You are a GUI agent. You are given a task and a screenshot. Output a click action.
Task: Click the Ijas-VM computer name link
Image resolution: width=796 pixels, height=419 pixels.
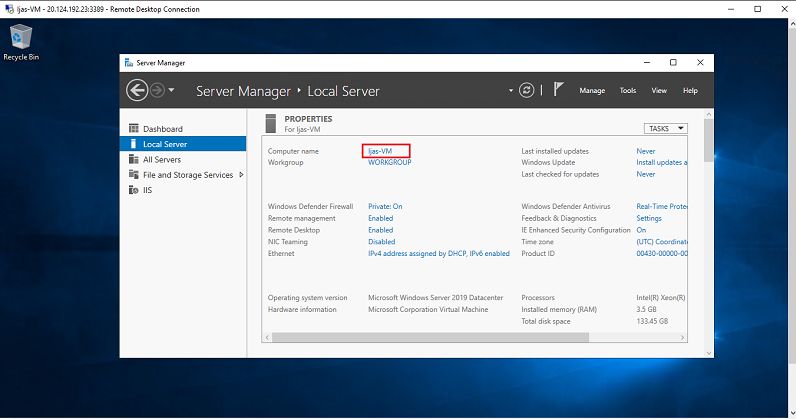pyautogui.click(x=380, y=151)
